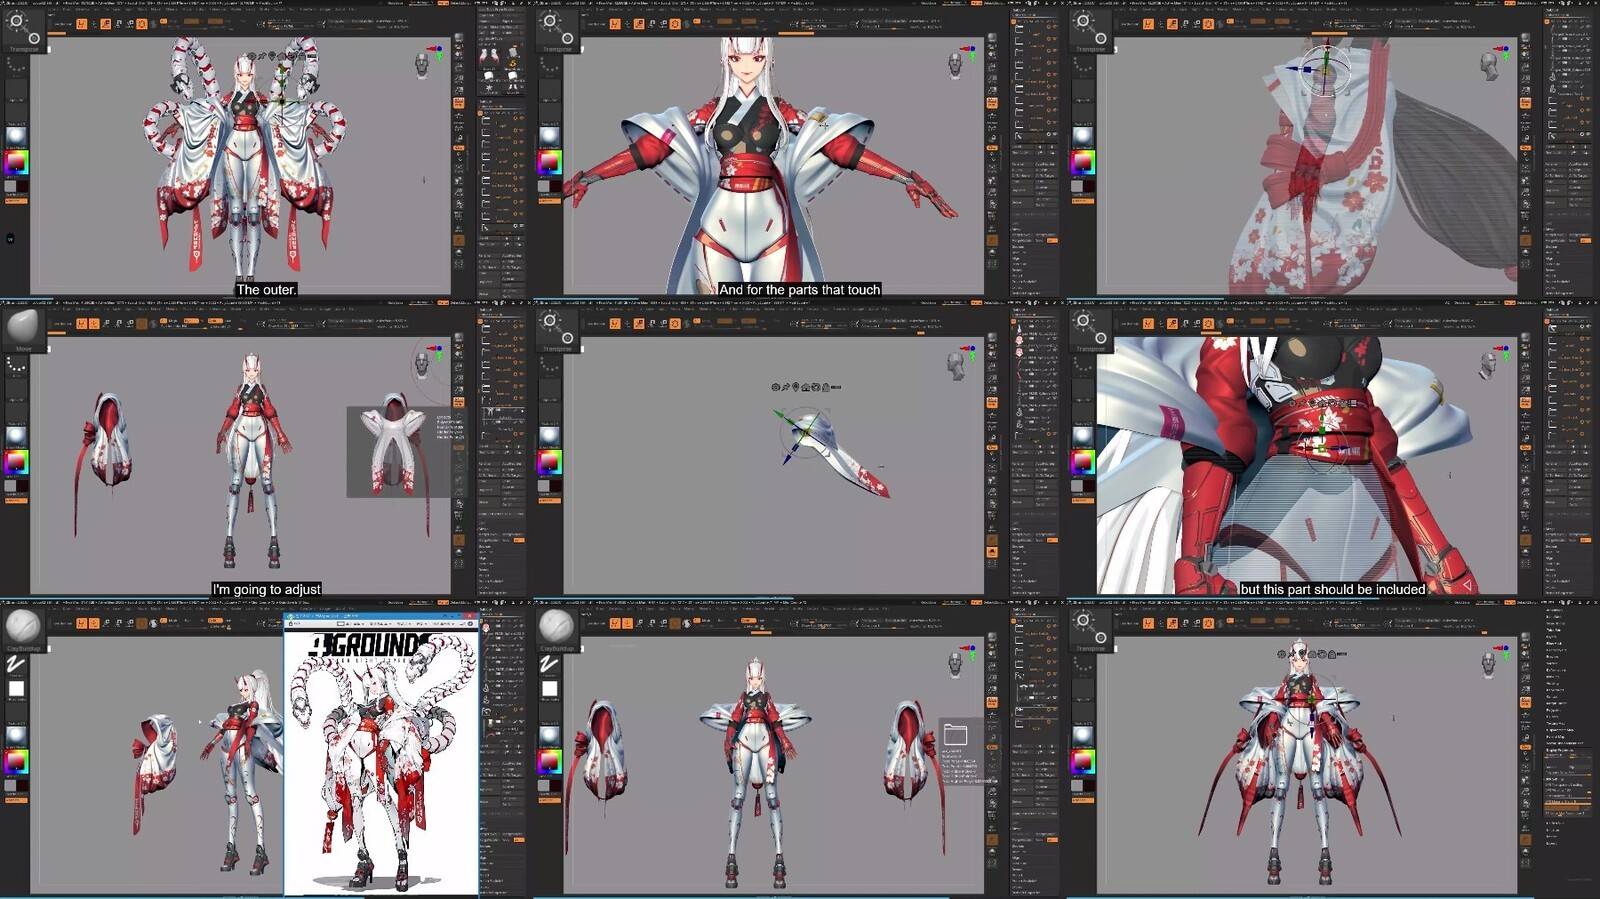Toggle the Draw mode button in top-left view
The image size is (1600, 899).
click(94, 24)
